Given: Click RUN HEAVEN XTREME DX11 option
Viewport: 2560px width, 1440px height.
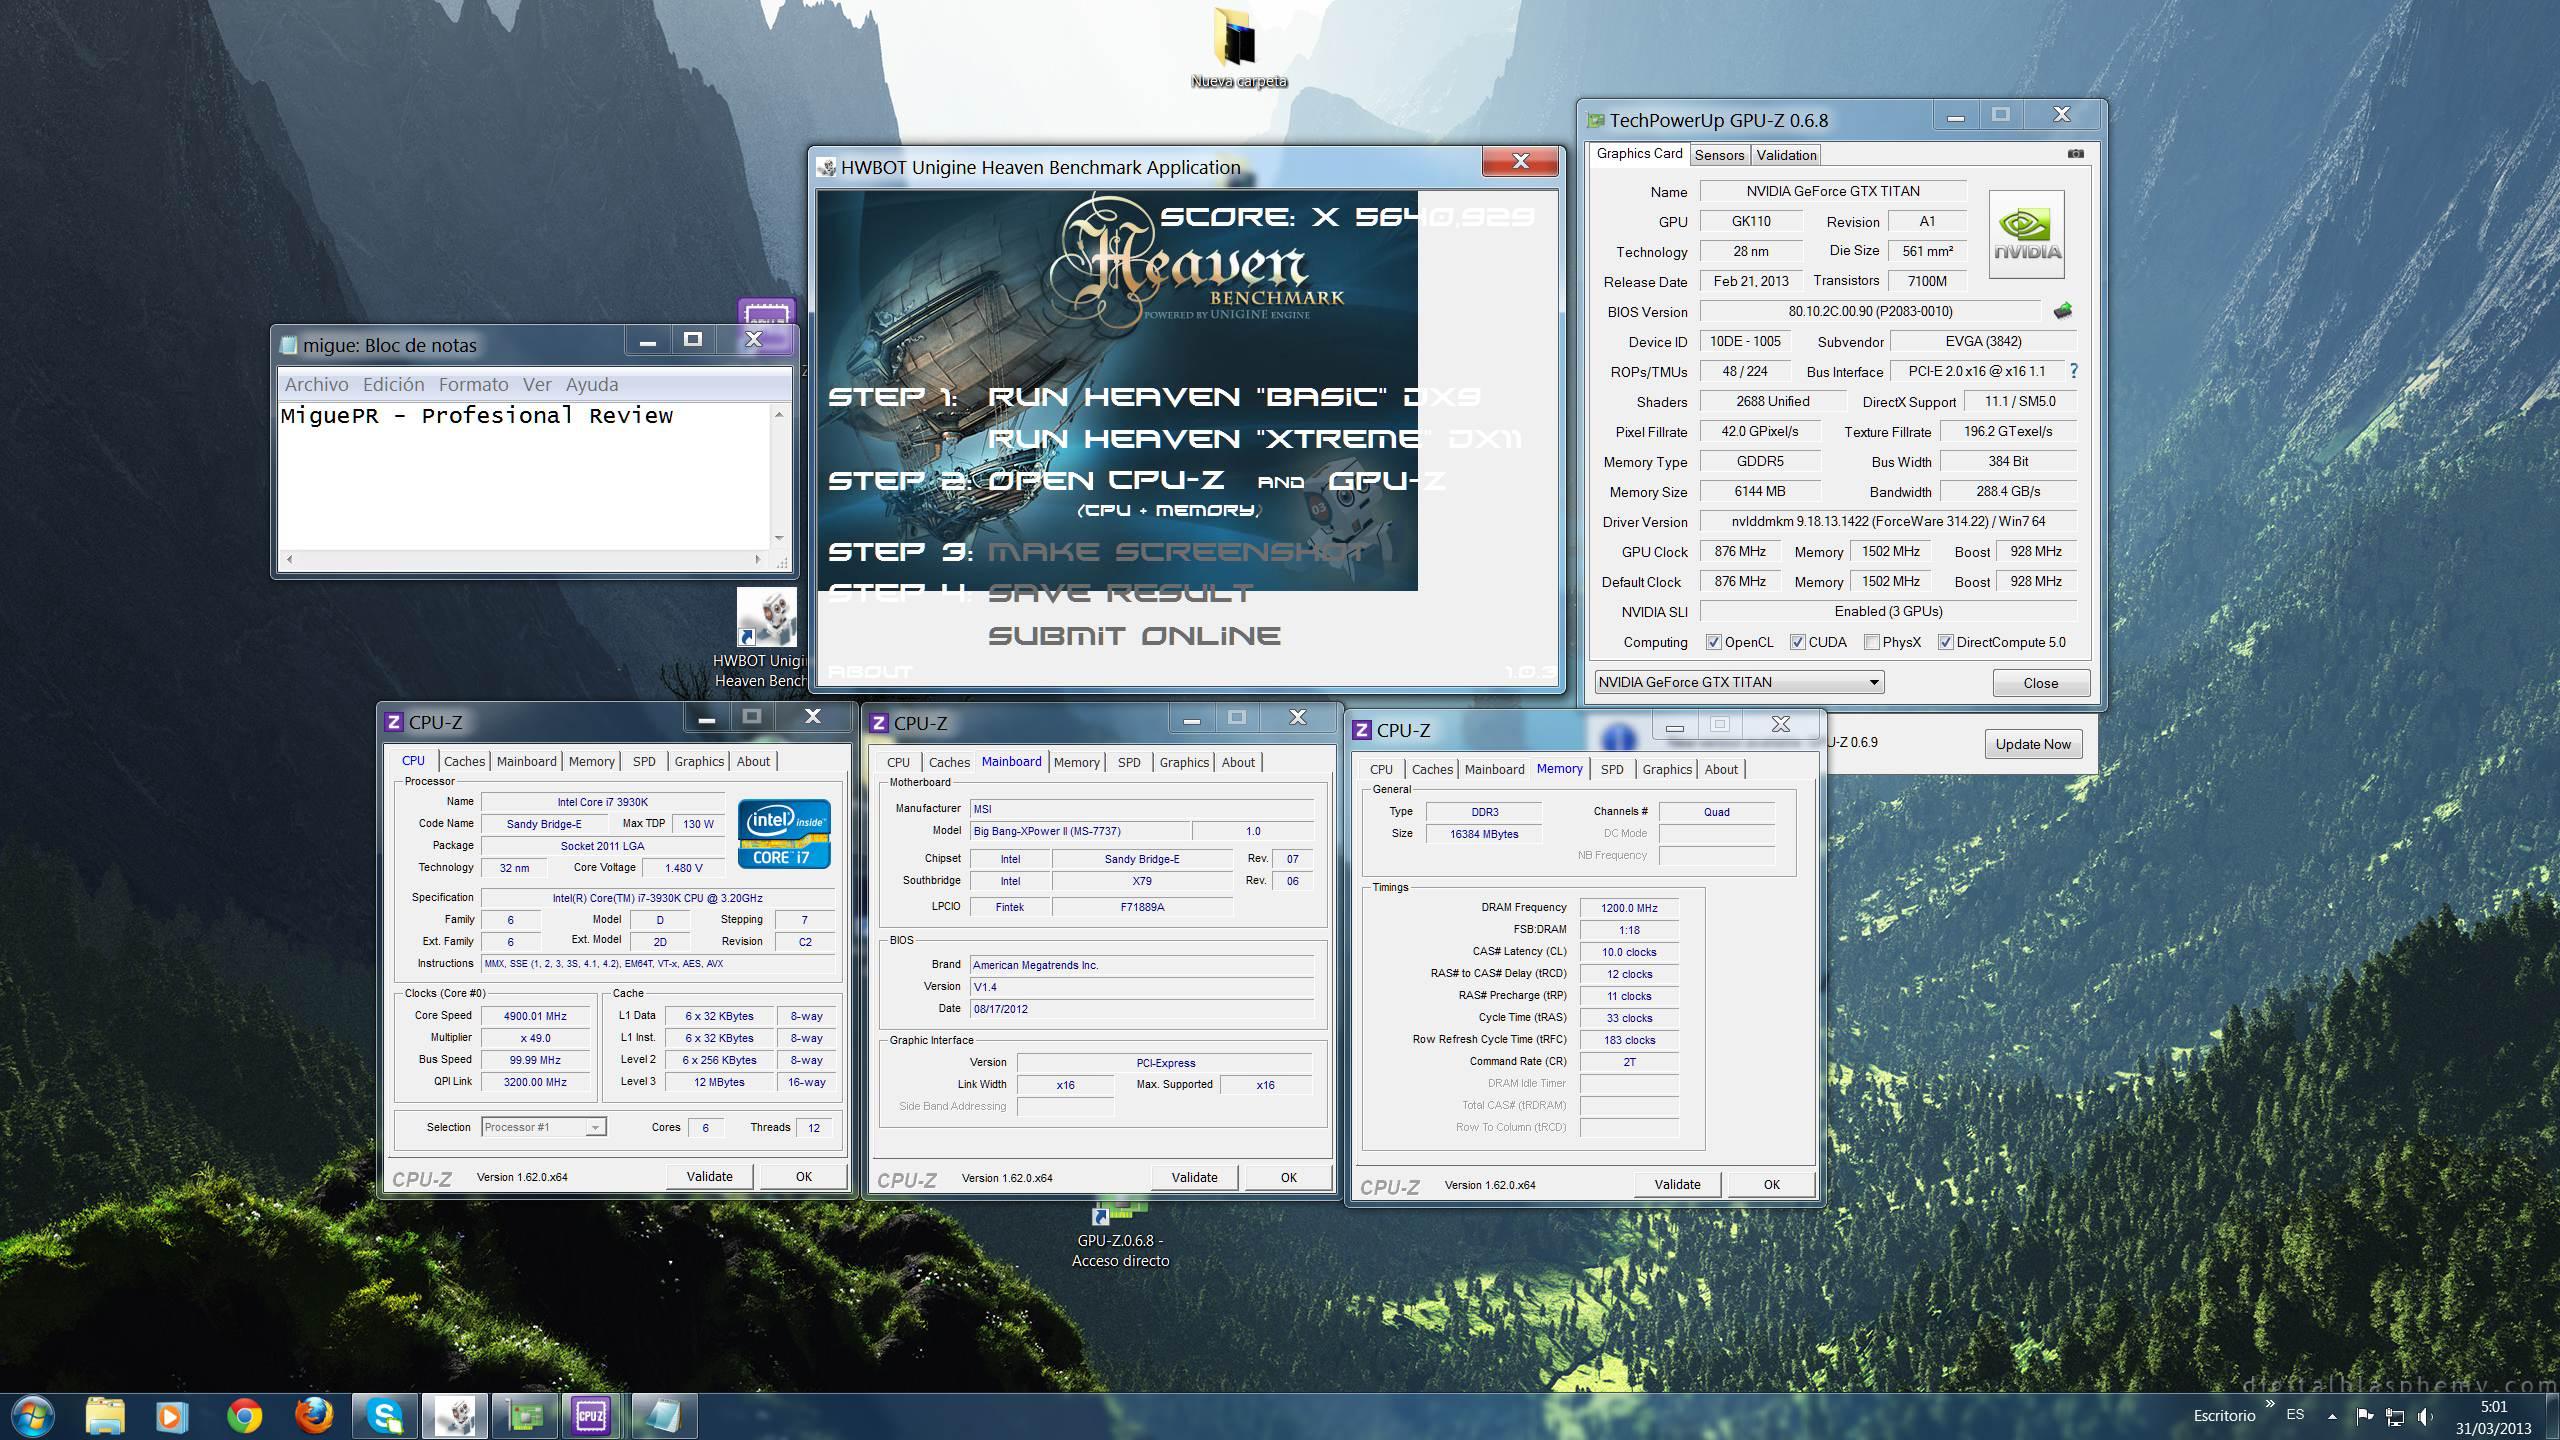Looking at the screenshot, I should pyautogui.click(x=1255, y=439).
